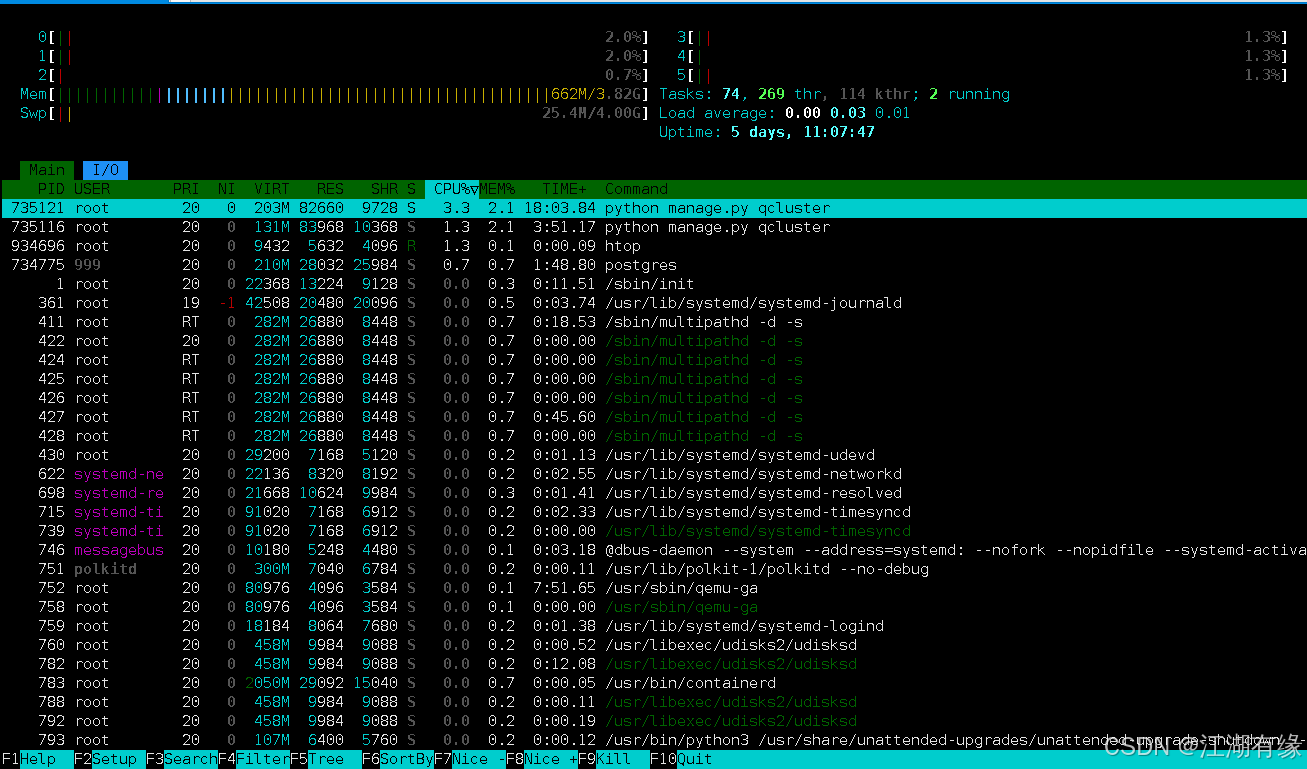Sort by NI column header
This screenshot has height=769, width=1307.
(x=227, y=189)
